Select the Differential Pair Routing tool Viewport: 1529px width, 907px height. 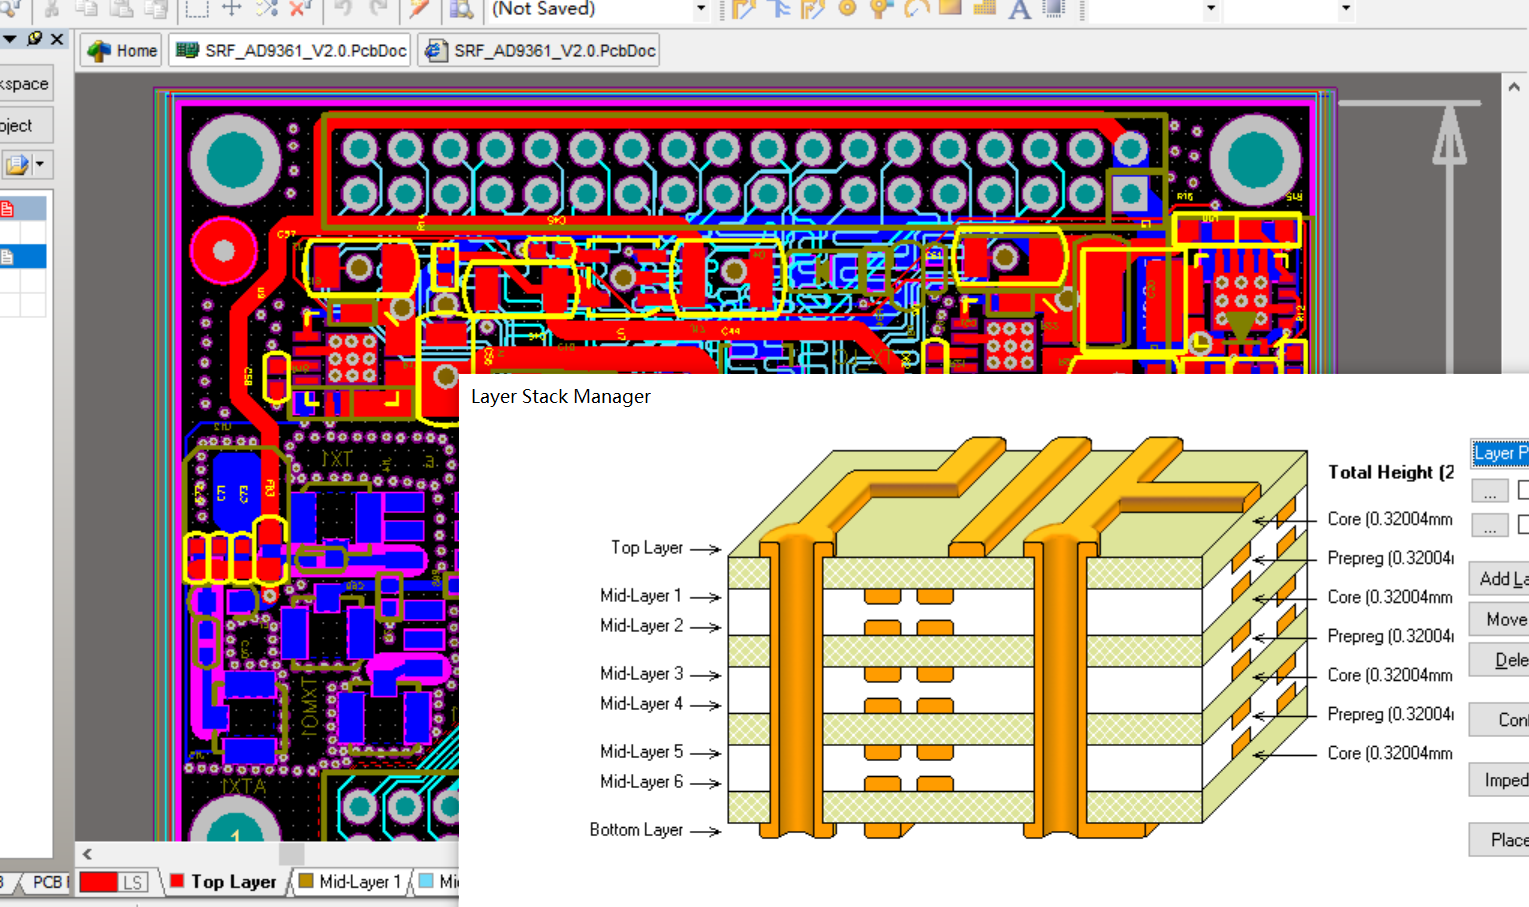coord(812,9)
